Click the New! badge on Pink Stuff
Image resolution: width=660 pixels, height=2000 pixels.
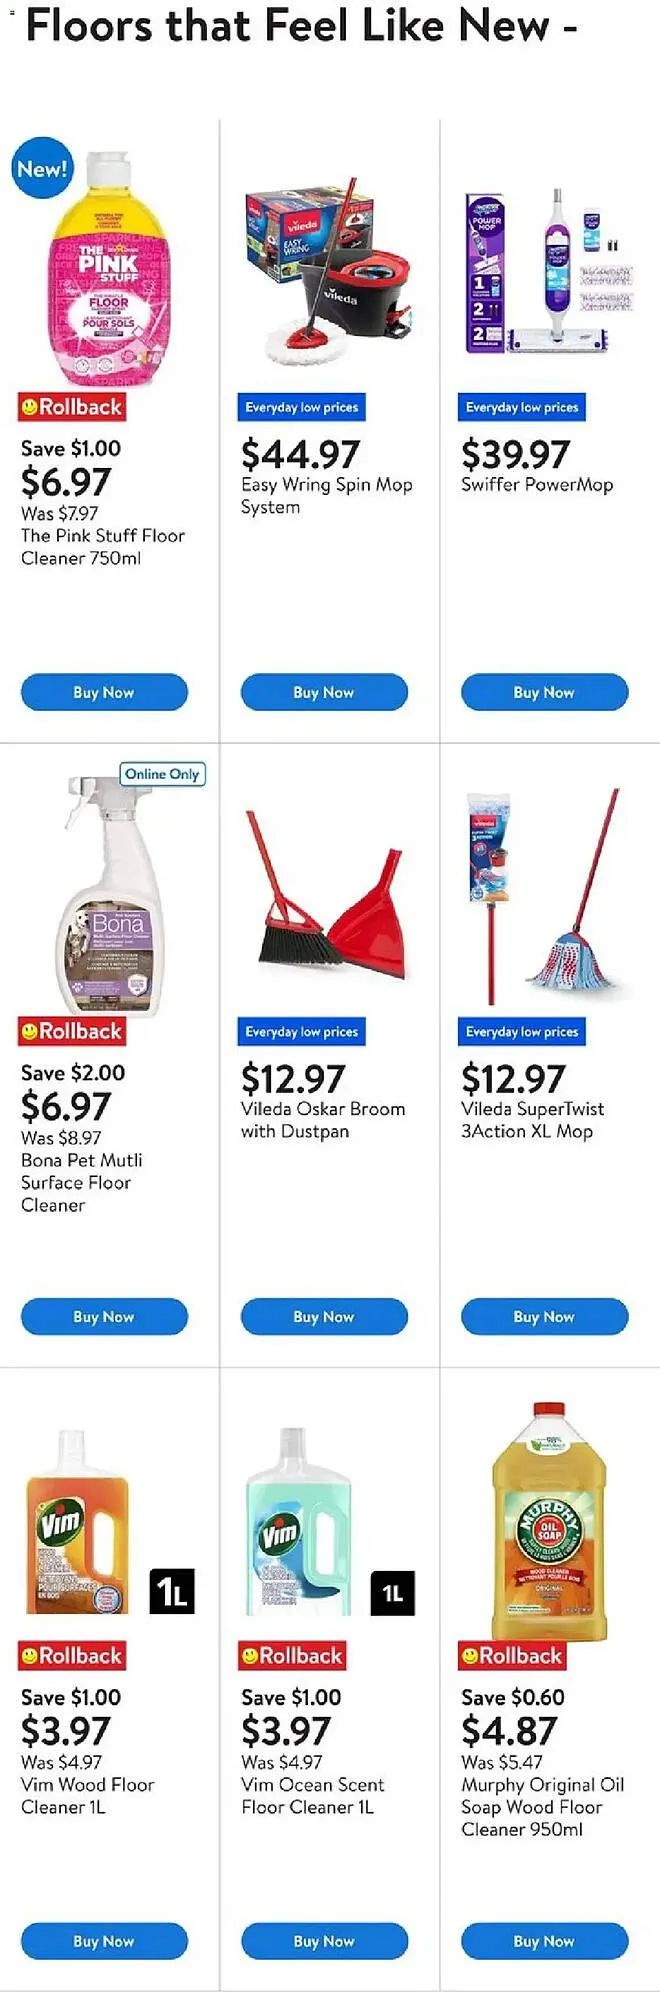coord(42,168)
